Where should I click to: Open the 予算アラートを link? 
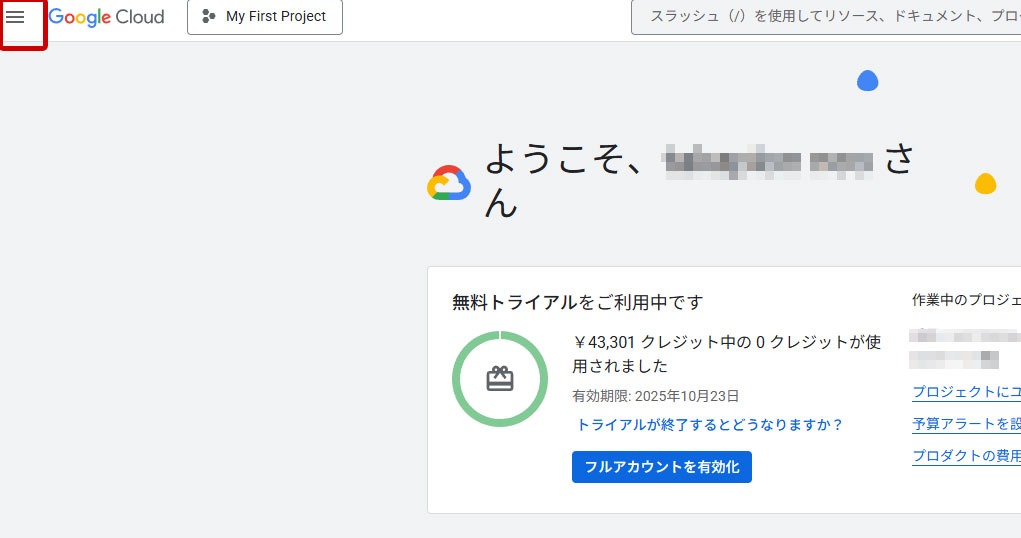pyautogui.click(x=966, y=424)
